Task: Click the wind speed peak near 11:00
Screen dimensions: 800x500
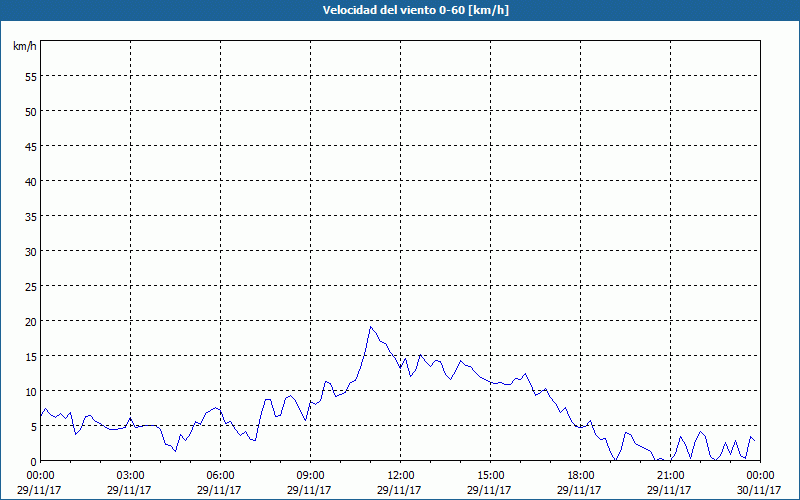Action: click(371, 327)
